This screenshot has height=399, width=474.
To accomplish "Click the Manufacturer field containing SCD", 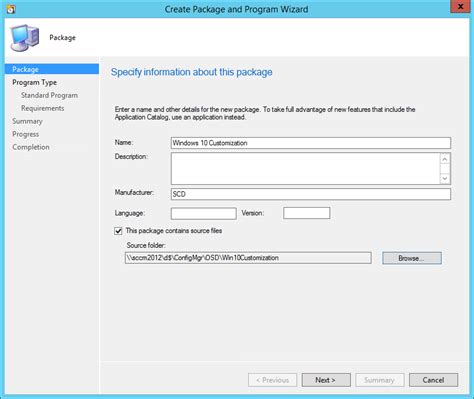I will (x=311, y=194).
